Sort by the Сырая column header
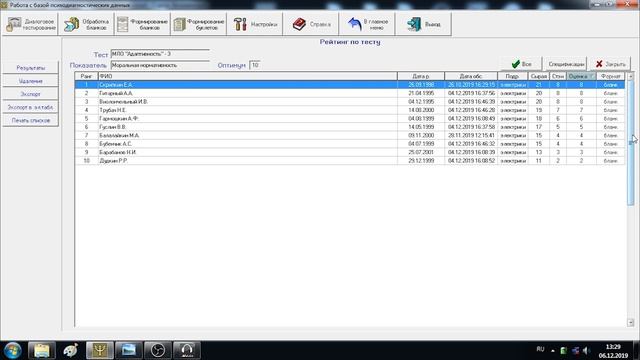This screenshot has width=640, height=360. click(x=539, y=76)
